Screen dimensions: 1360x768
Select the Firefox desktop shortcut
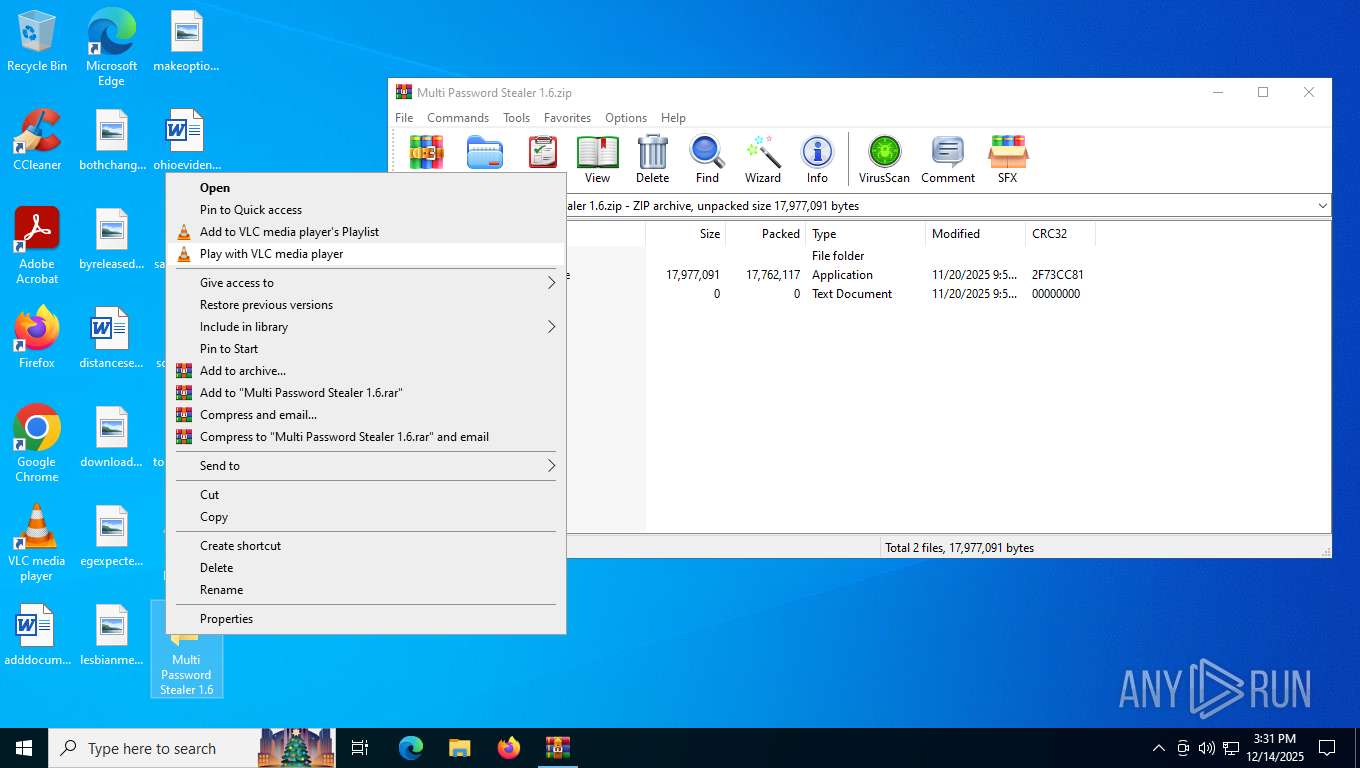(37, 338)
